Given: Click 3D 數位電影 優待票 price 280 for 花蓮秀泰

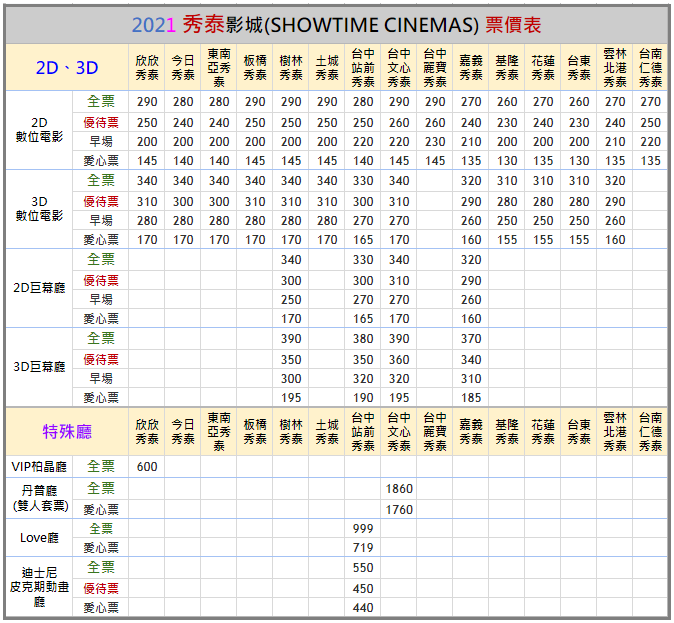Looking at the screenshot, I should tap(543, 201).
